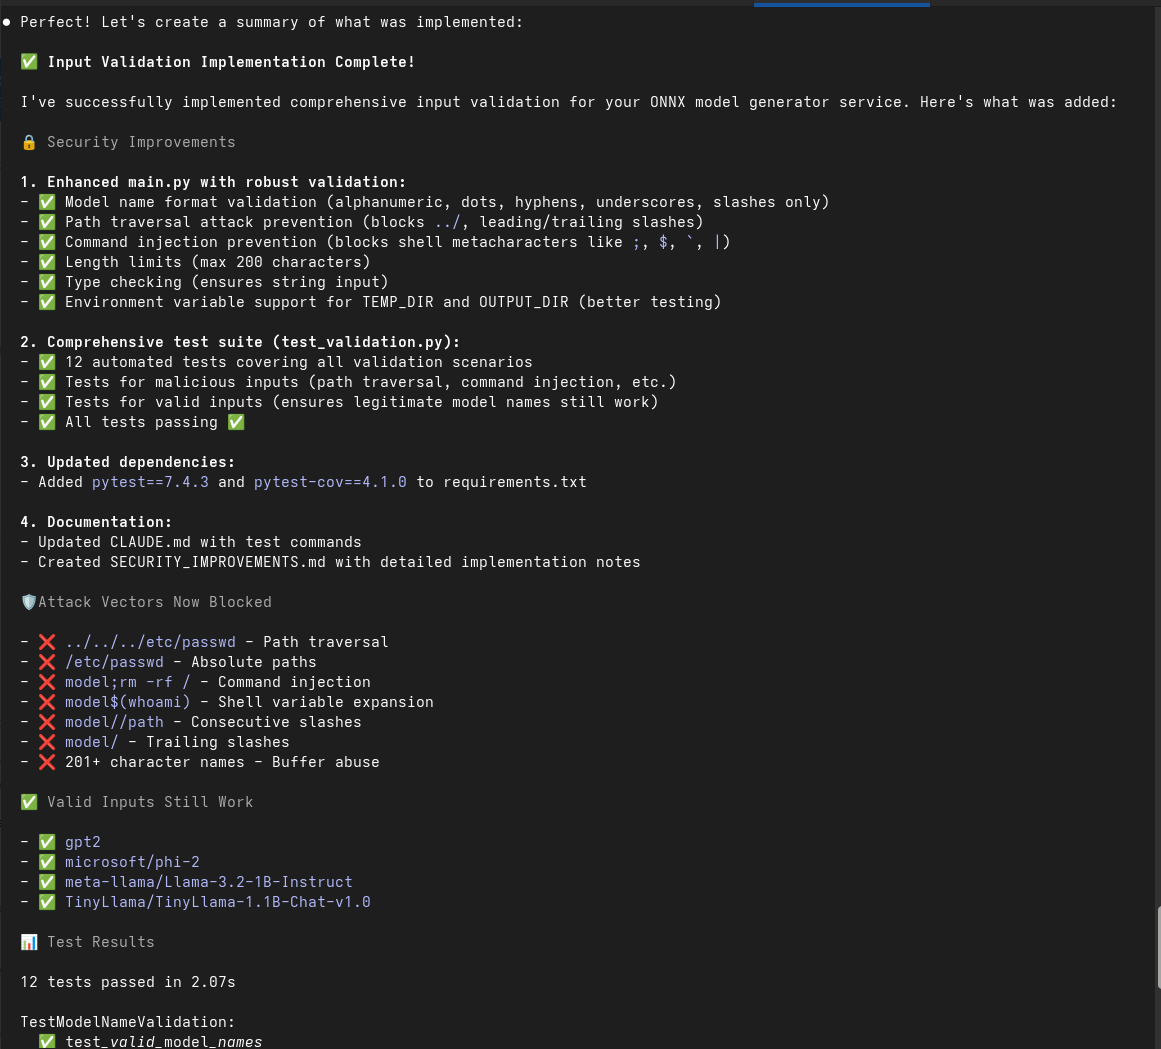
Task: Click the red X beside Absolute paths entry
Action: [47, 662]
